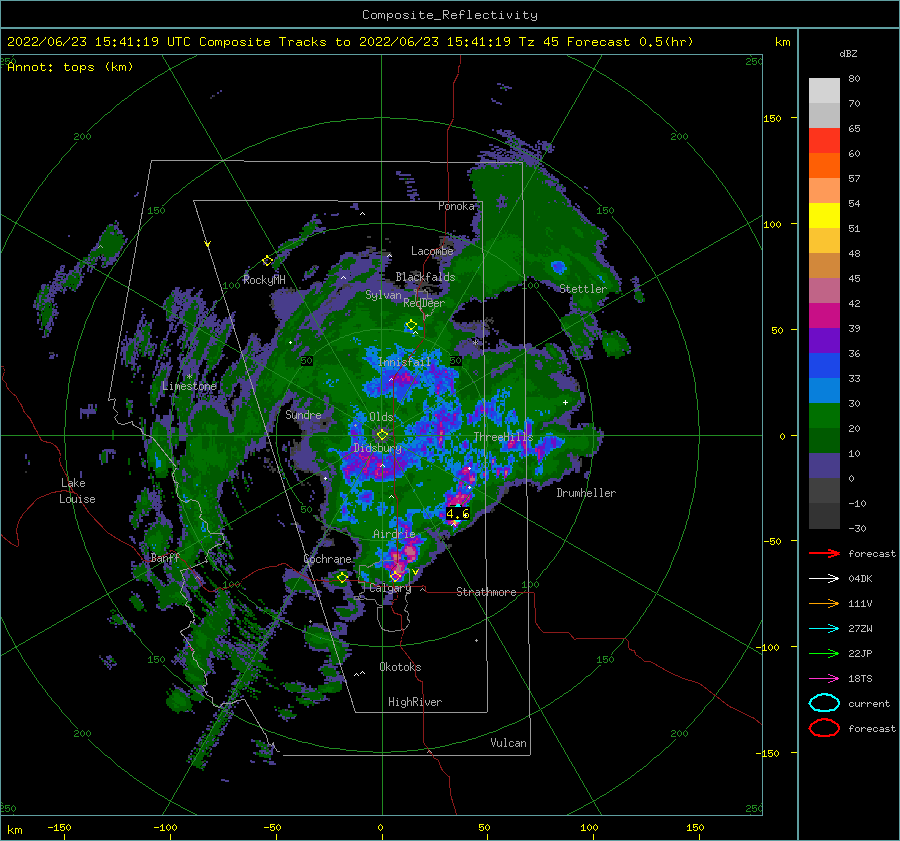Viewport: 900px width, 841px height.
Task: Click the Blackfalds city label
Action: [x=425, y=277]
